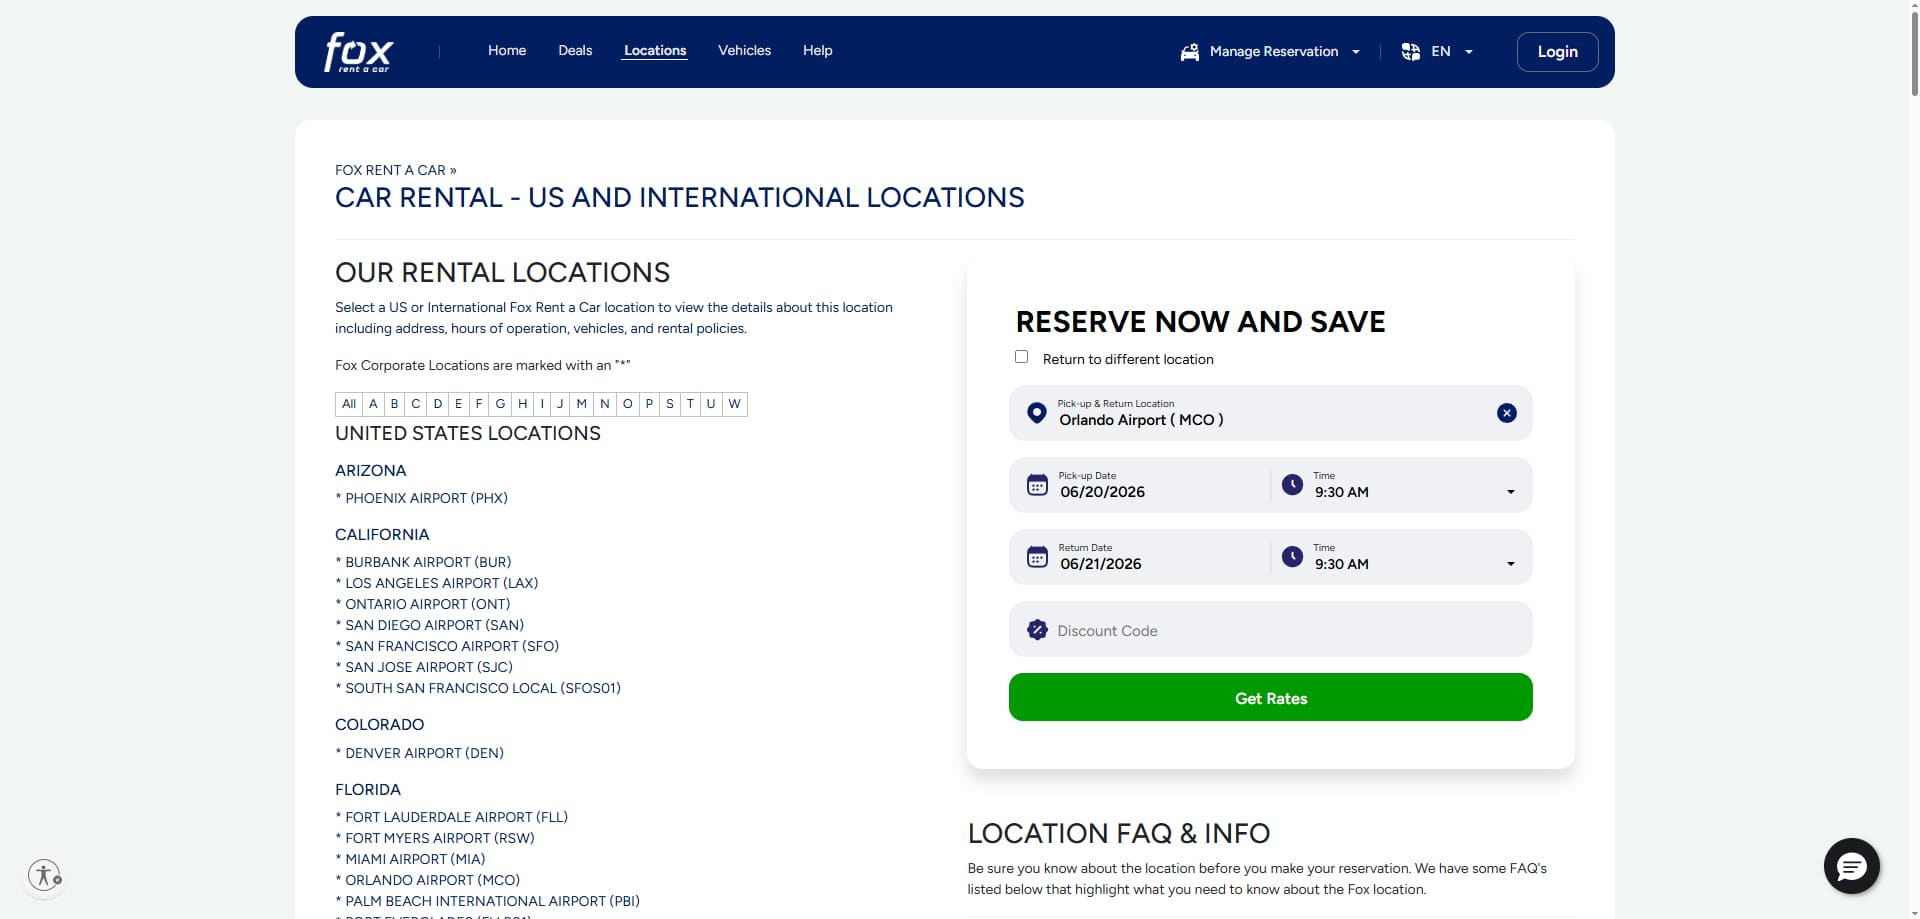
Task: Filter locations by All
Action: [349, 404]
